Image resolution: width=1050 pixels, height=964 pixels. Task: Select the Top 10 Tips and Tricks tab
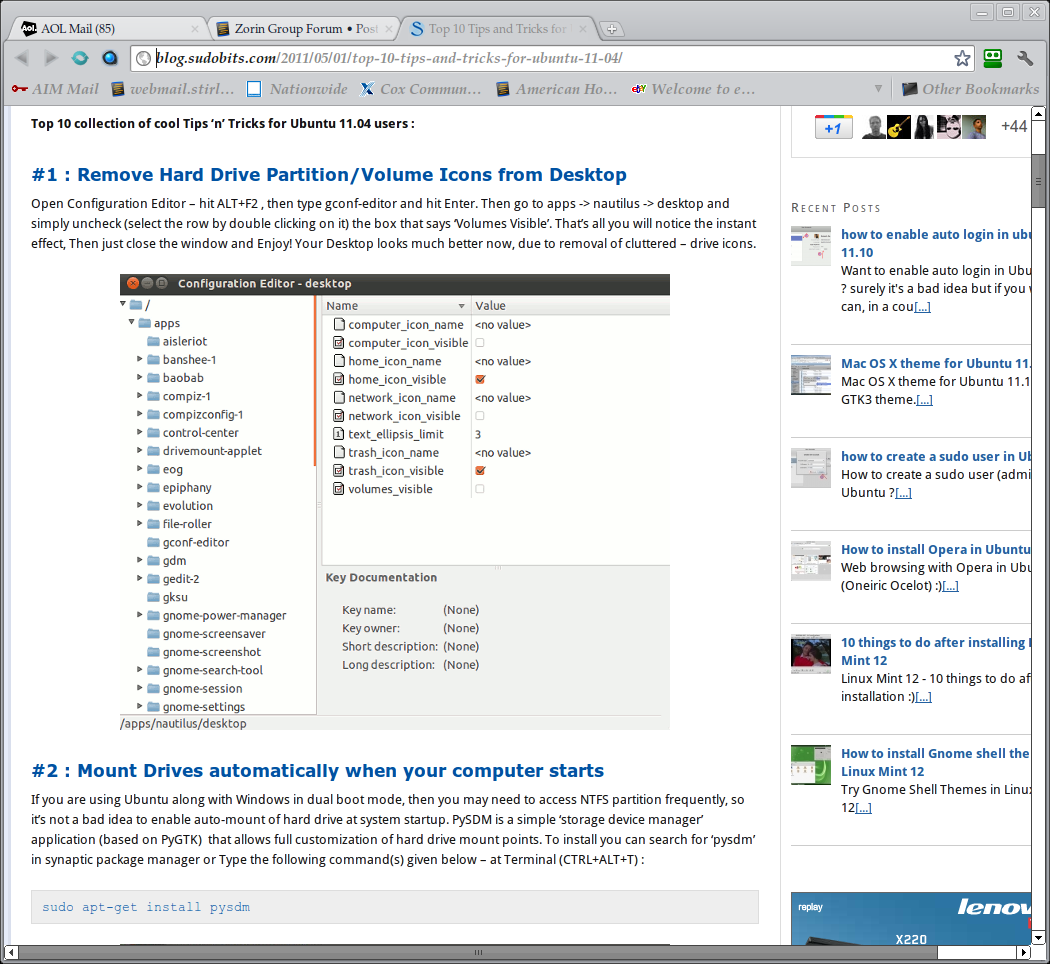click(499, 29)
